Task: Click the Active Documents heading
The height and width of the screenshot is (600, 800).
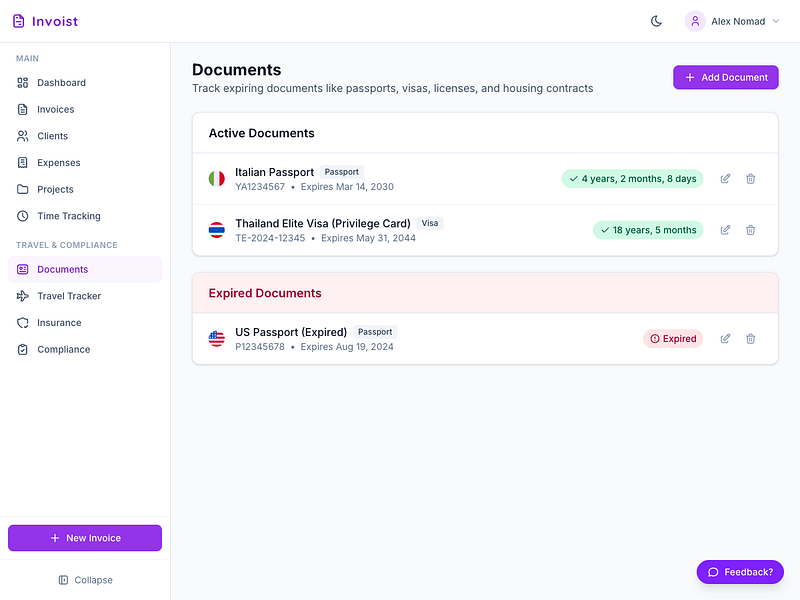Action: (x=262, y=133)
